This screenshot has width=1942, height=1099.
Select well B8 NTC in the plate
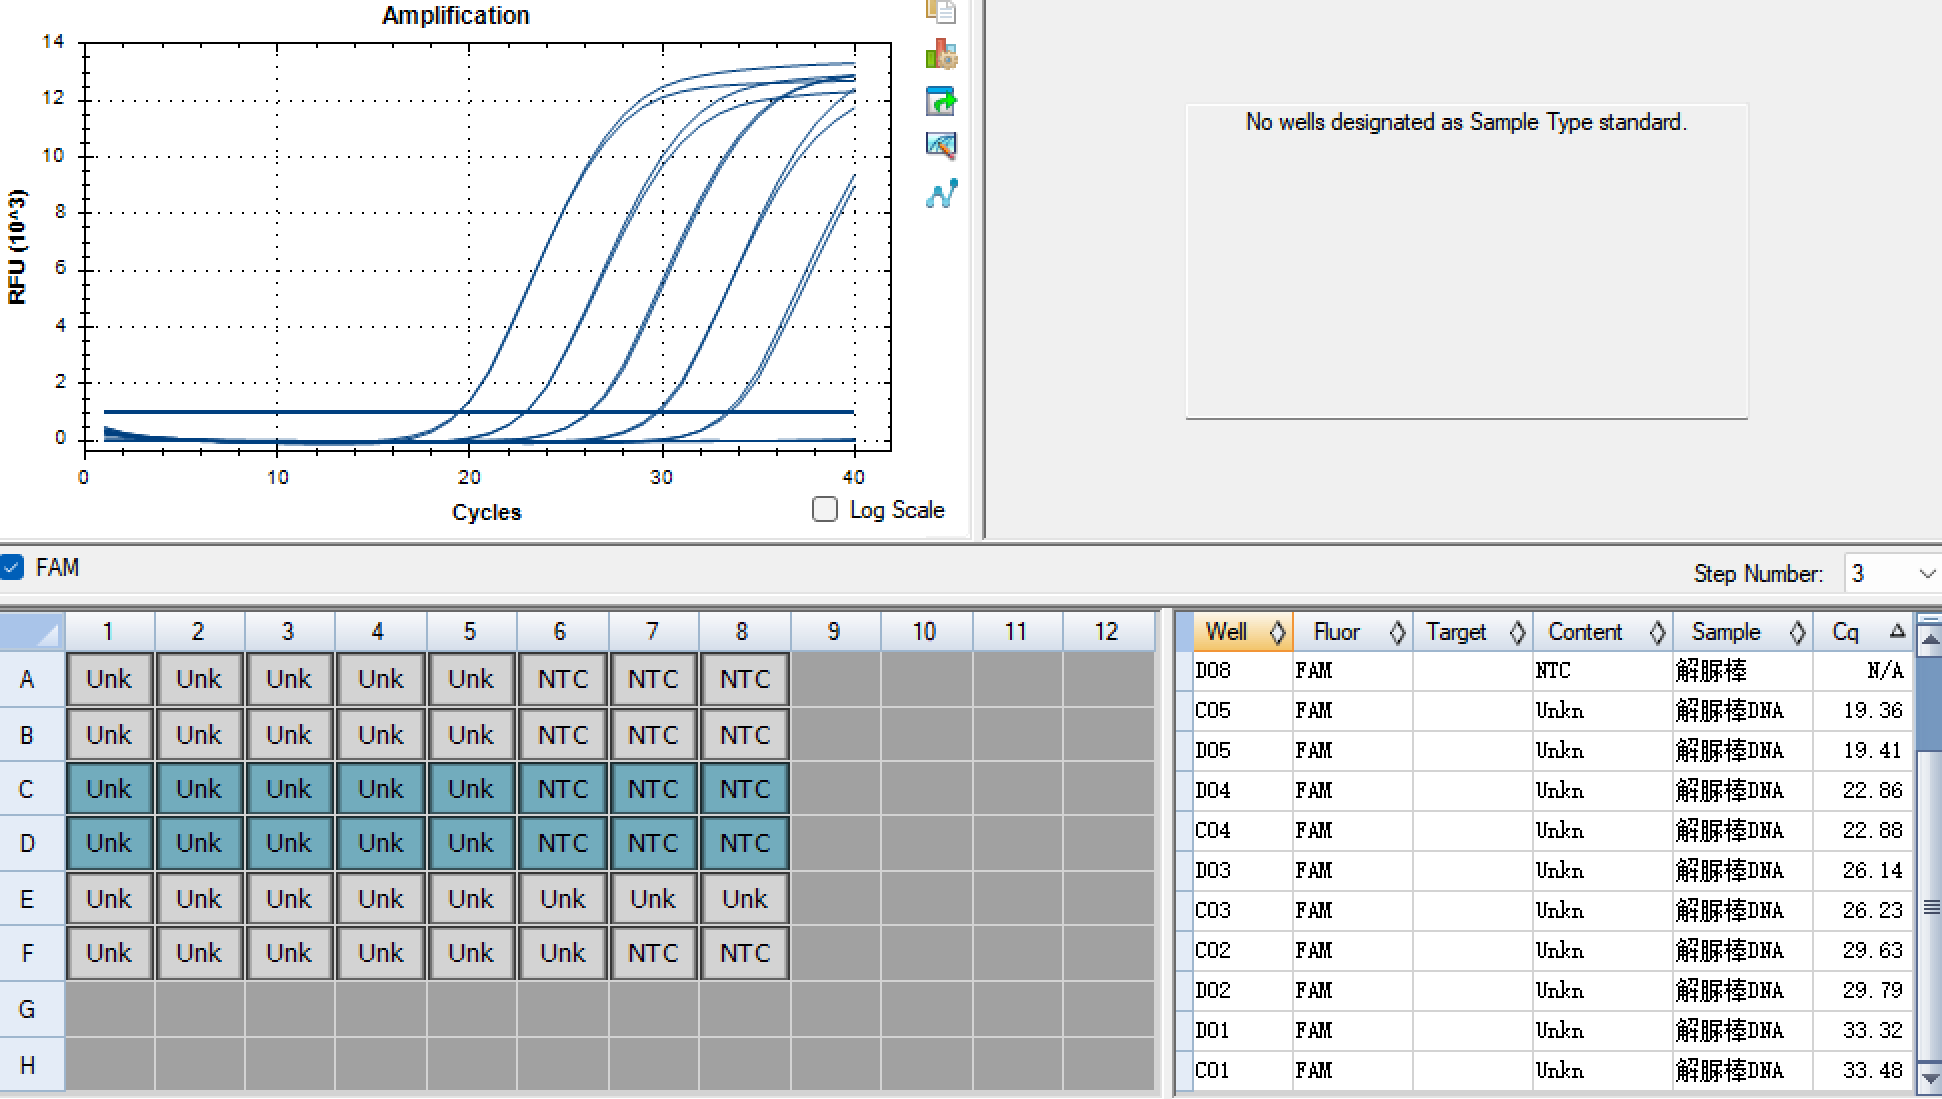tap(745, 735)
